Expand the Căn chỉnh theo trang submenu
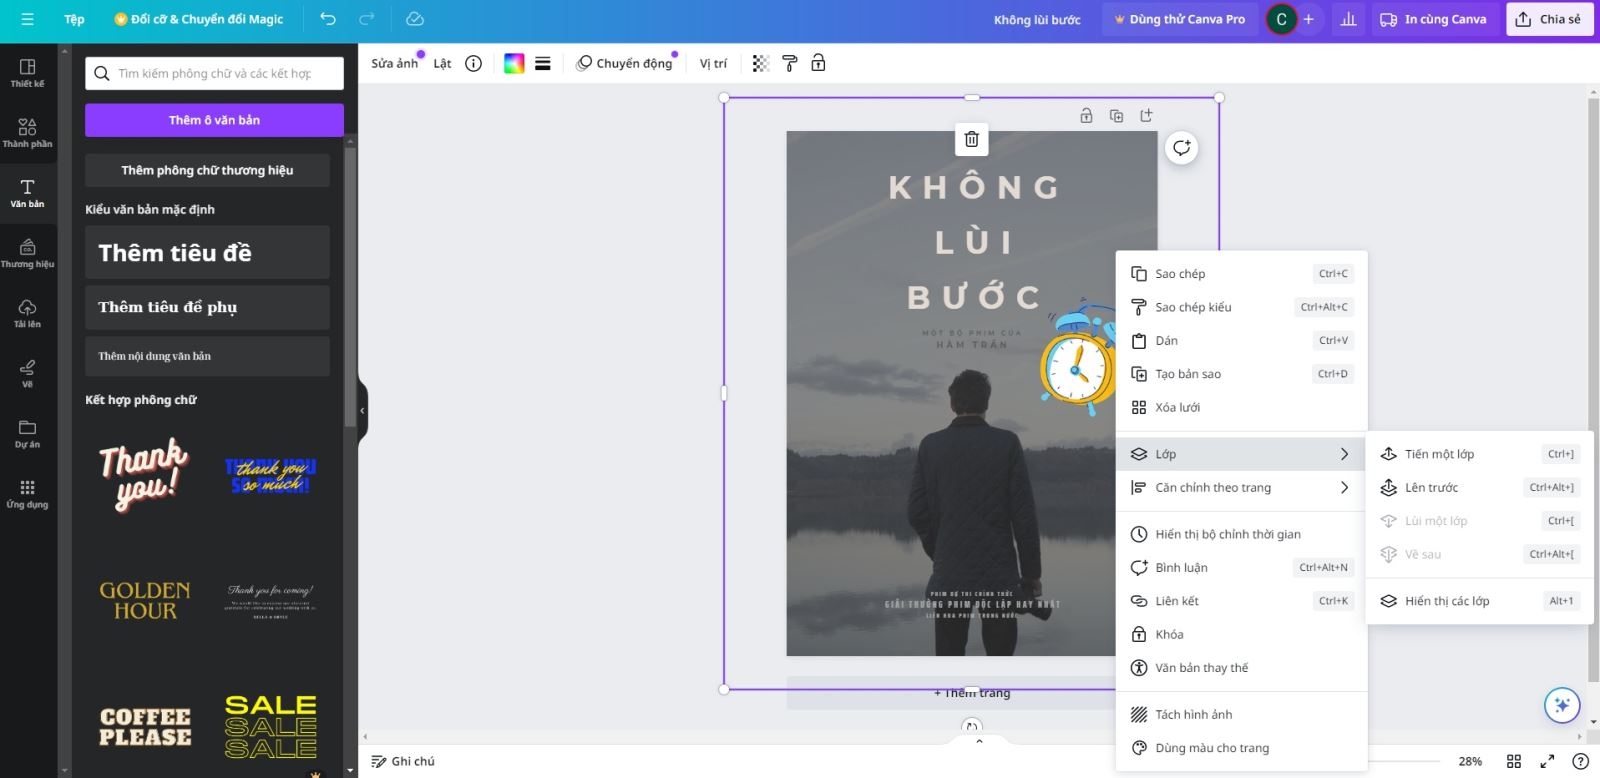 (x=1241, y=487)
